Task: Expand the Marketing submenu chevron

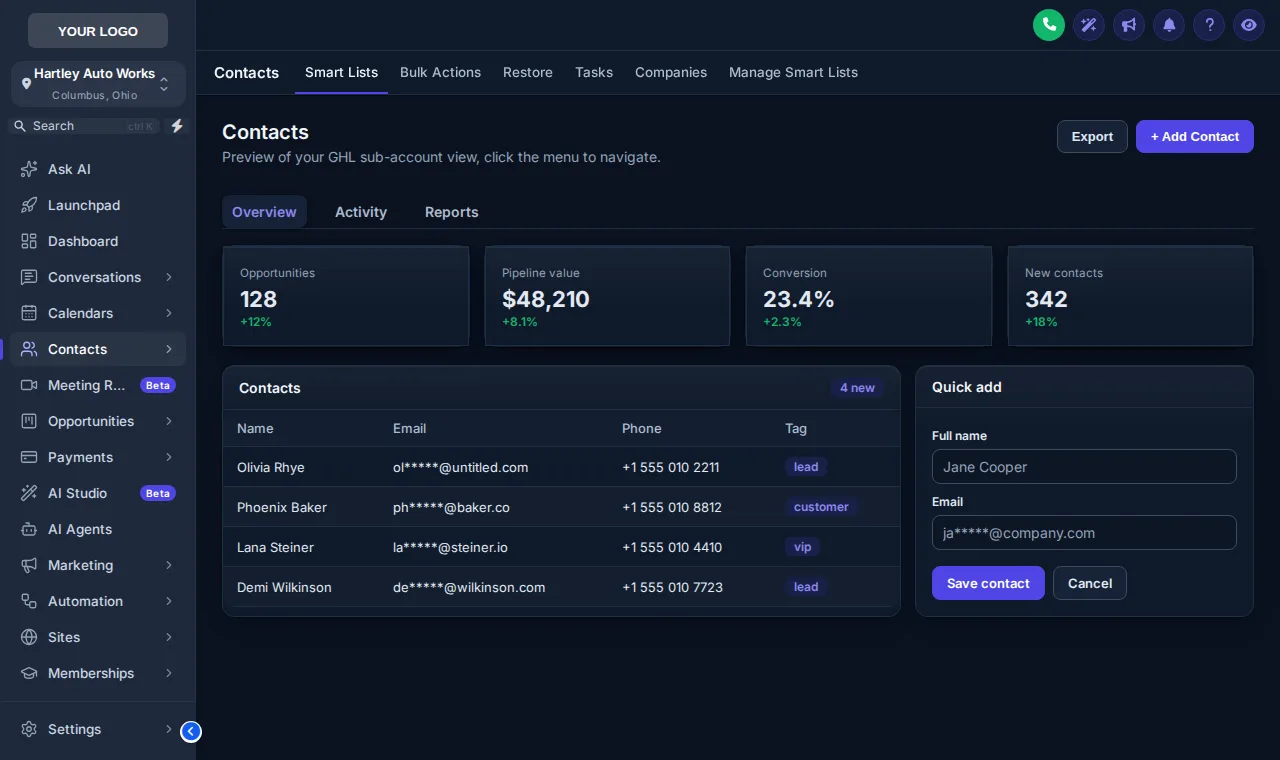Action: point(169,565)
